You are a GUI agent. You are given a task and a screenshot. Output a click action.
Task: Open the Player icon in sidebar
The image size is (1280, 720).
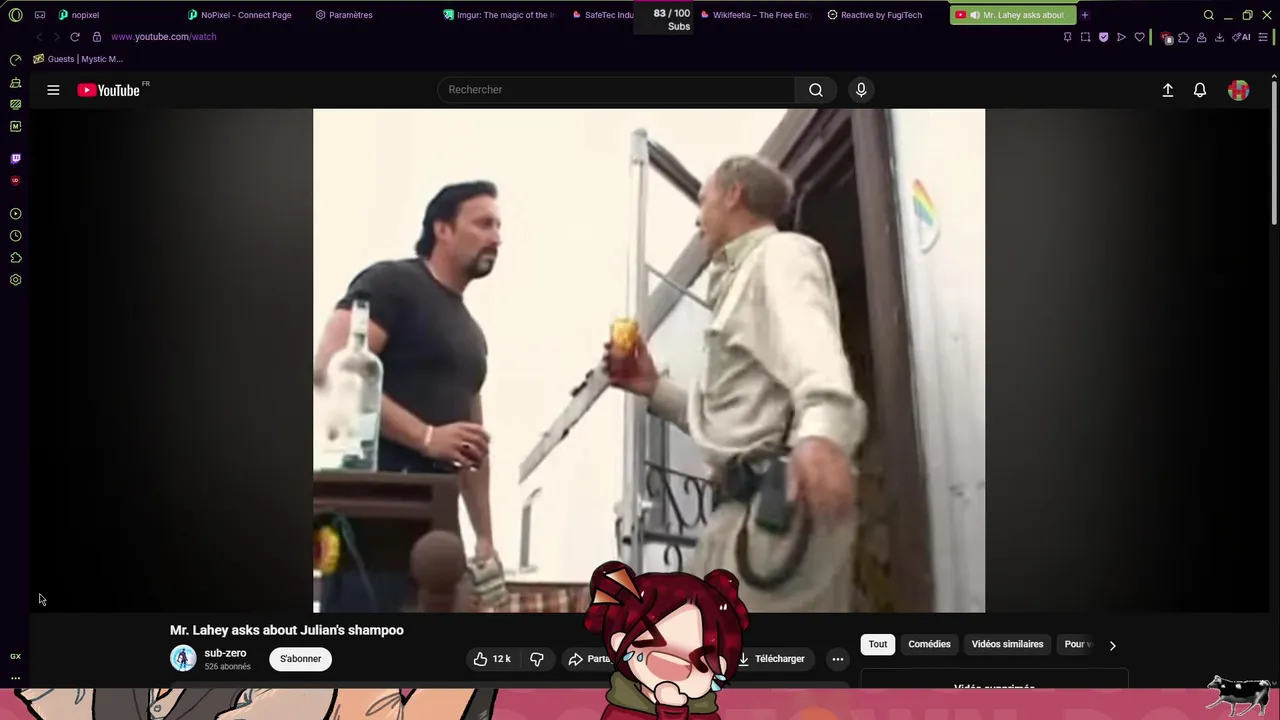pos(15,214)
